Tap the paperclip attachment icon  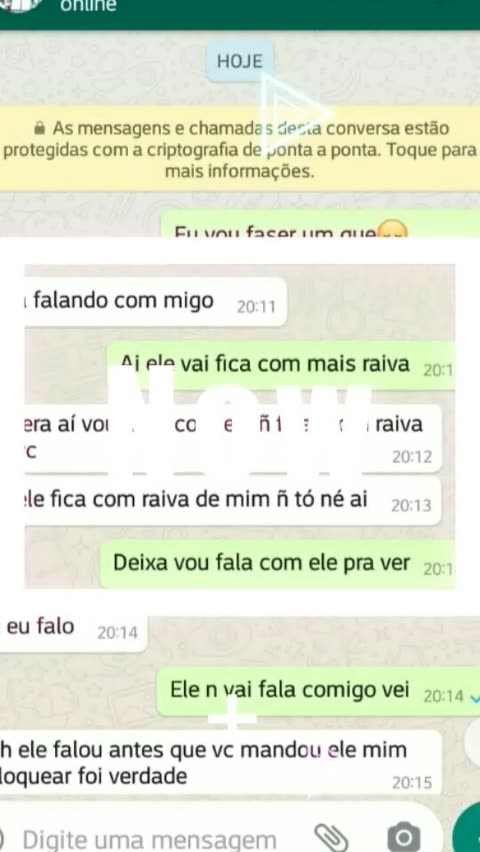click(331, 837)
